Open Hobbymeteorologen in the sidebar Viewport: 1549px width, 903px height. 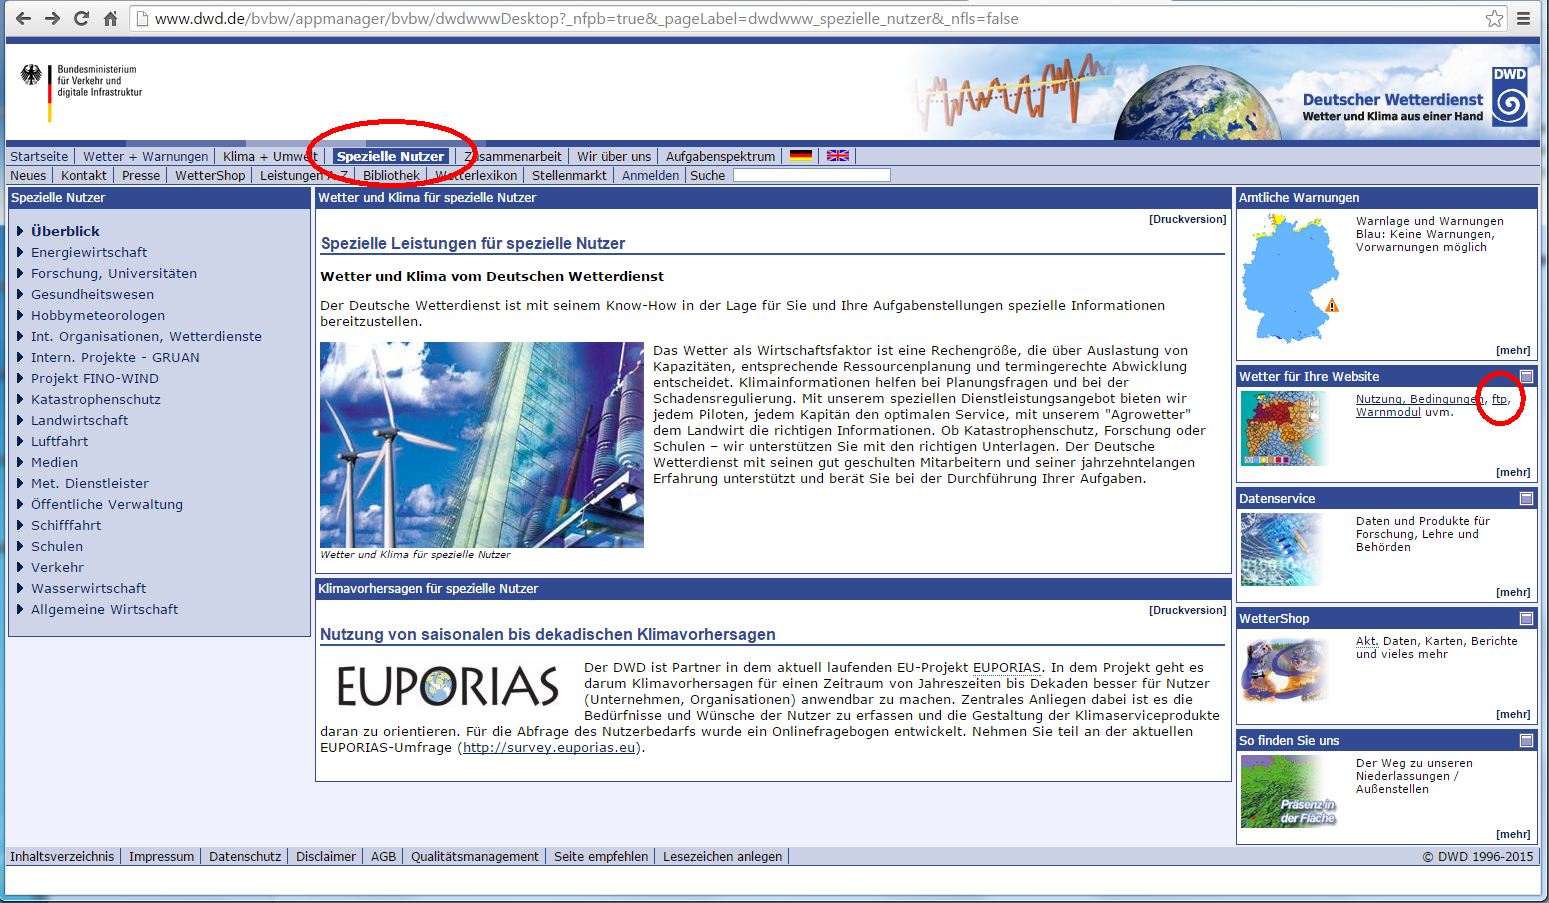coord(98,315)
